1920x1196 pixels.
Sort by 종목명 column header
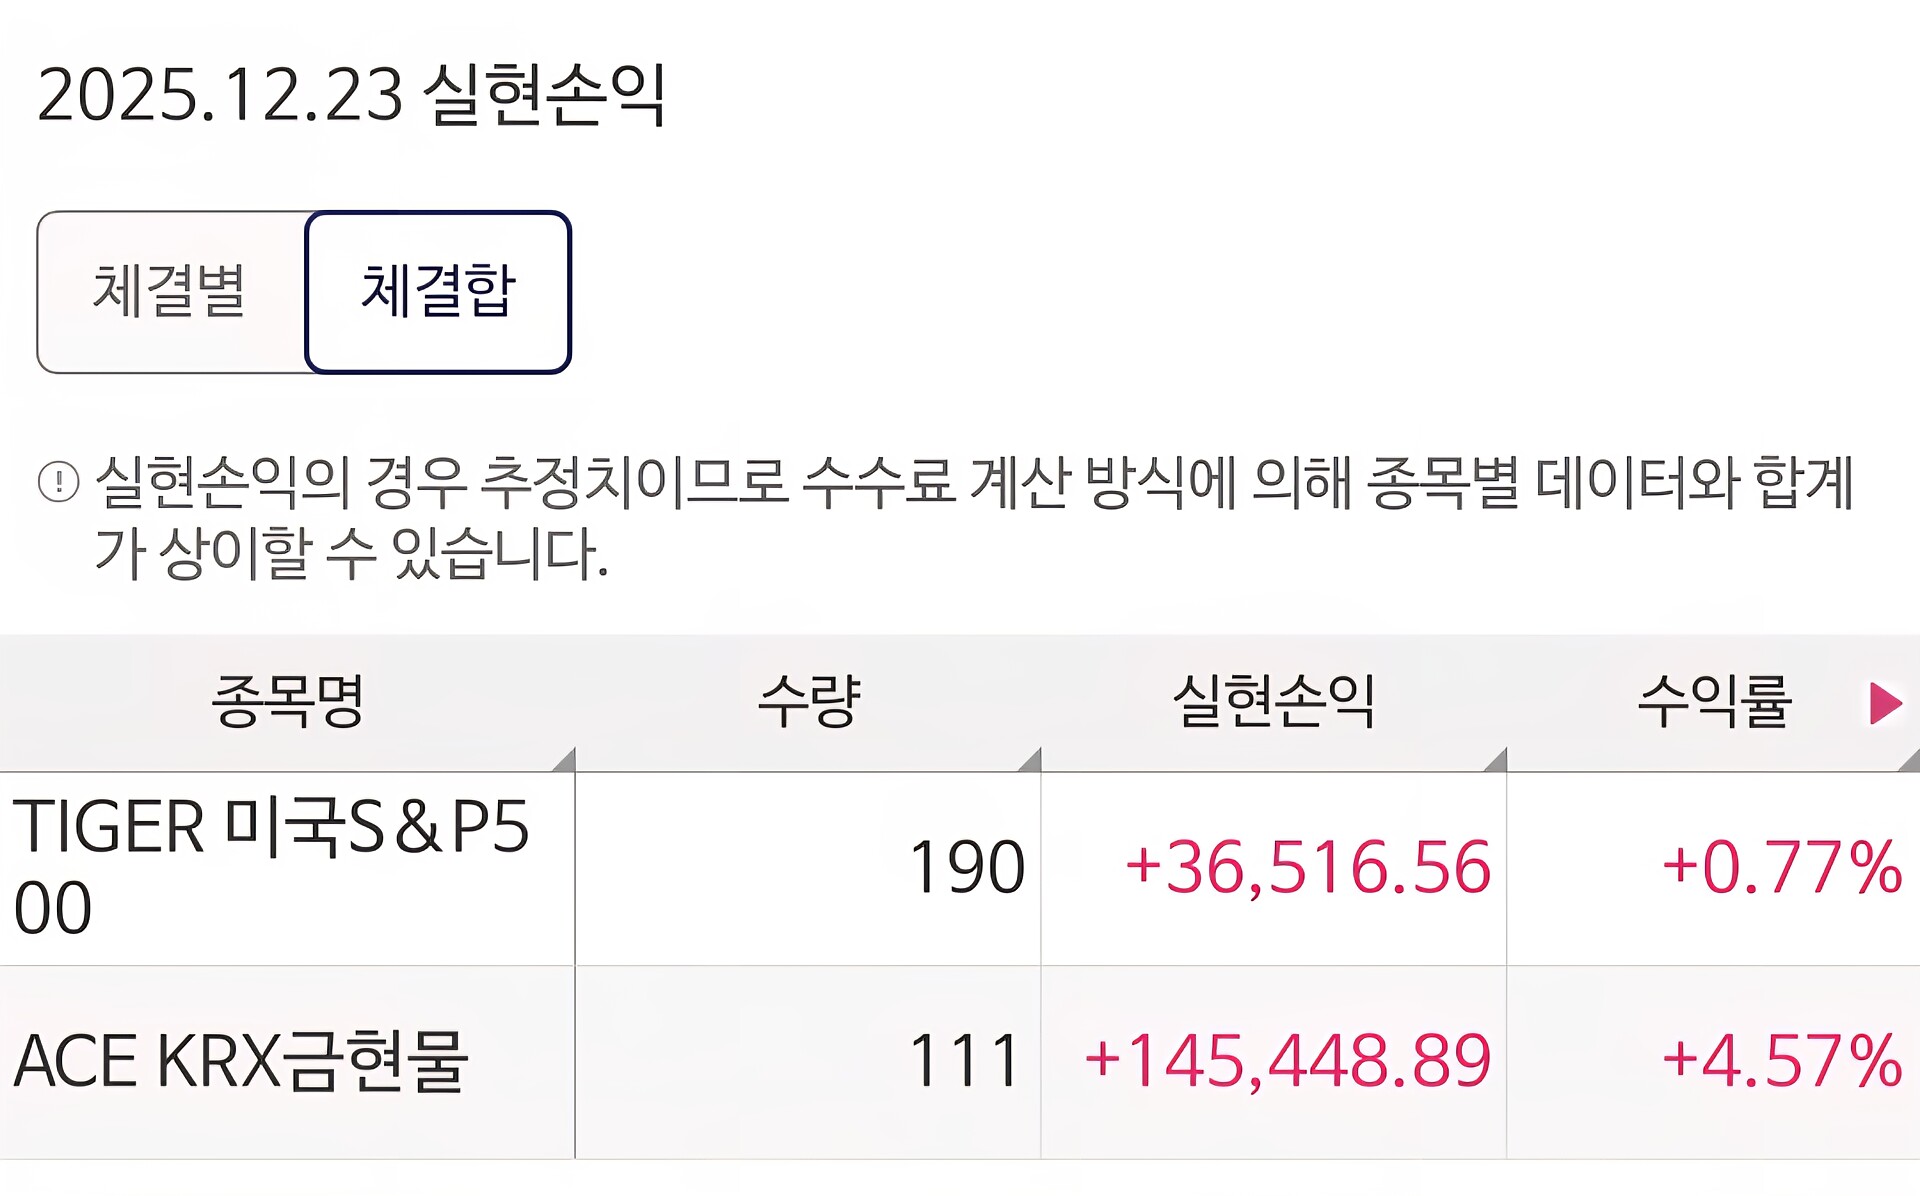287,702
